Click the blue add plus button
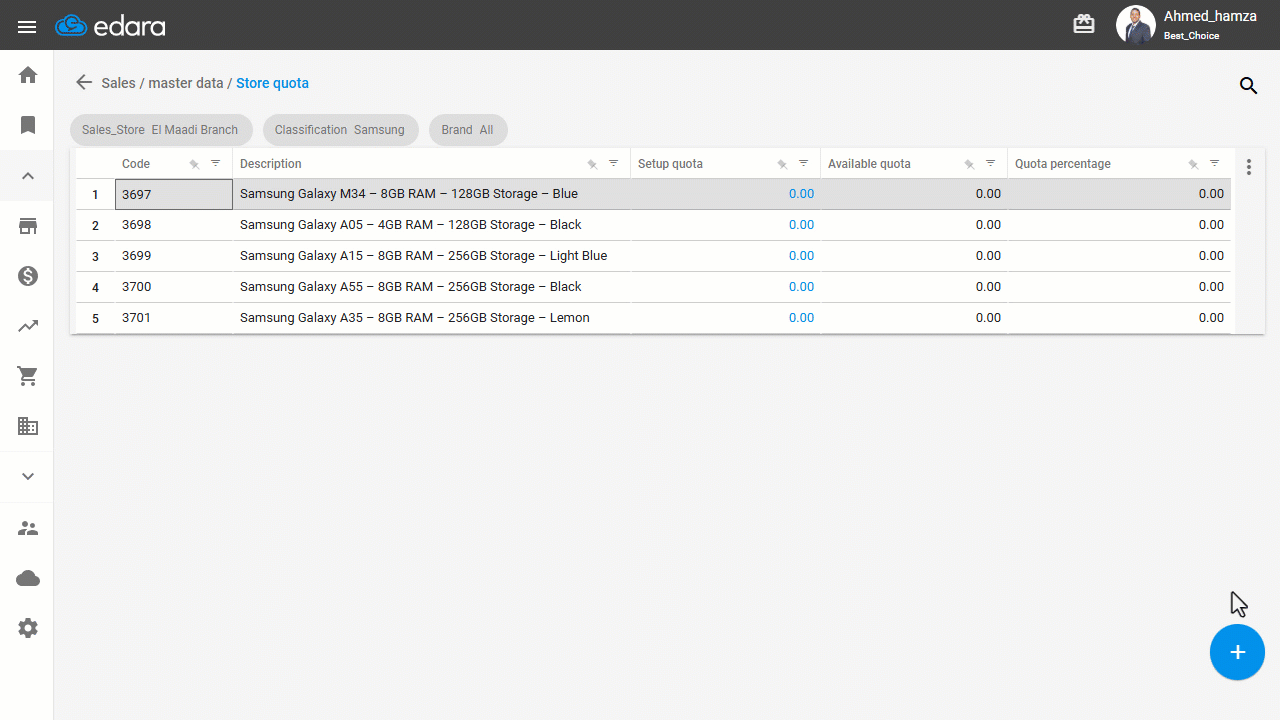The width and height of the screenshot is (1280, 720). [x=1237, y=652]
